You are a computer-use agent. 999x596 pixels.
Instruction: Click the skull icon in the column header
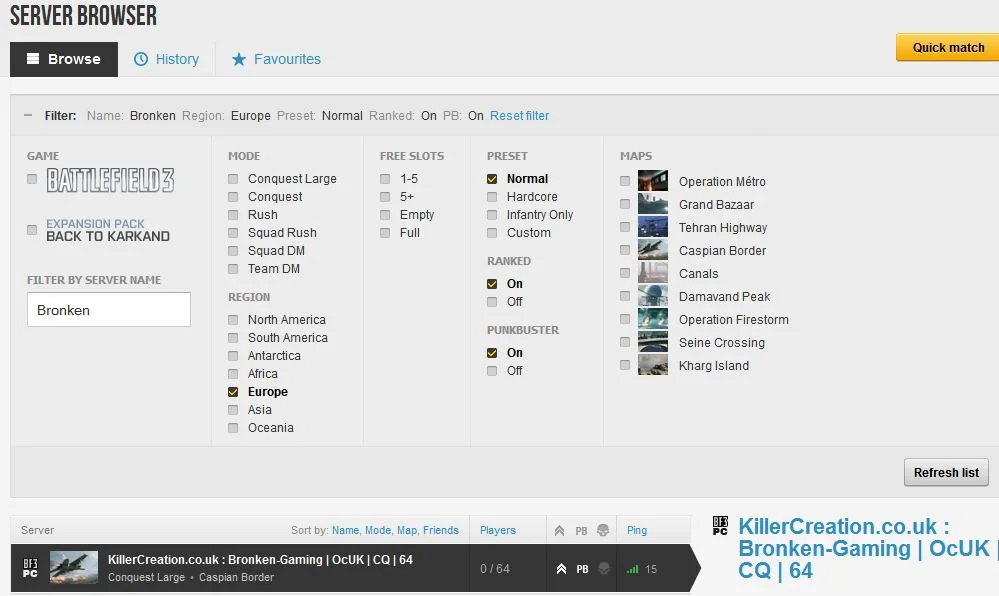point(603,530)
